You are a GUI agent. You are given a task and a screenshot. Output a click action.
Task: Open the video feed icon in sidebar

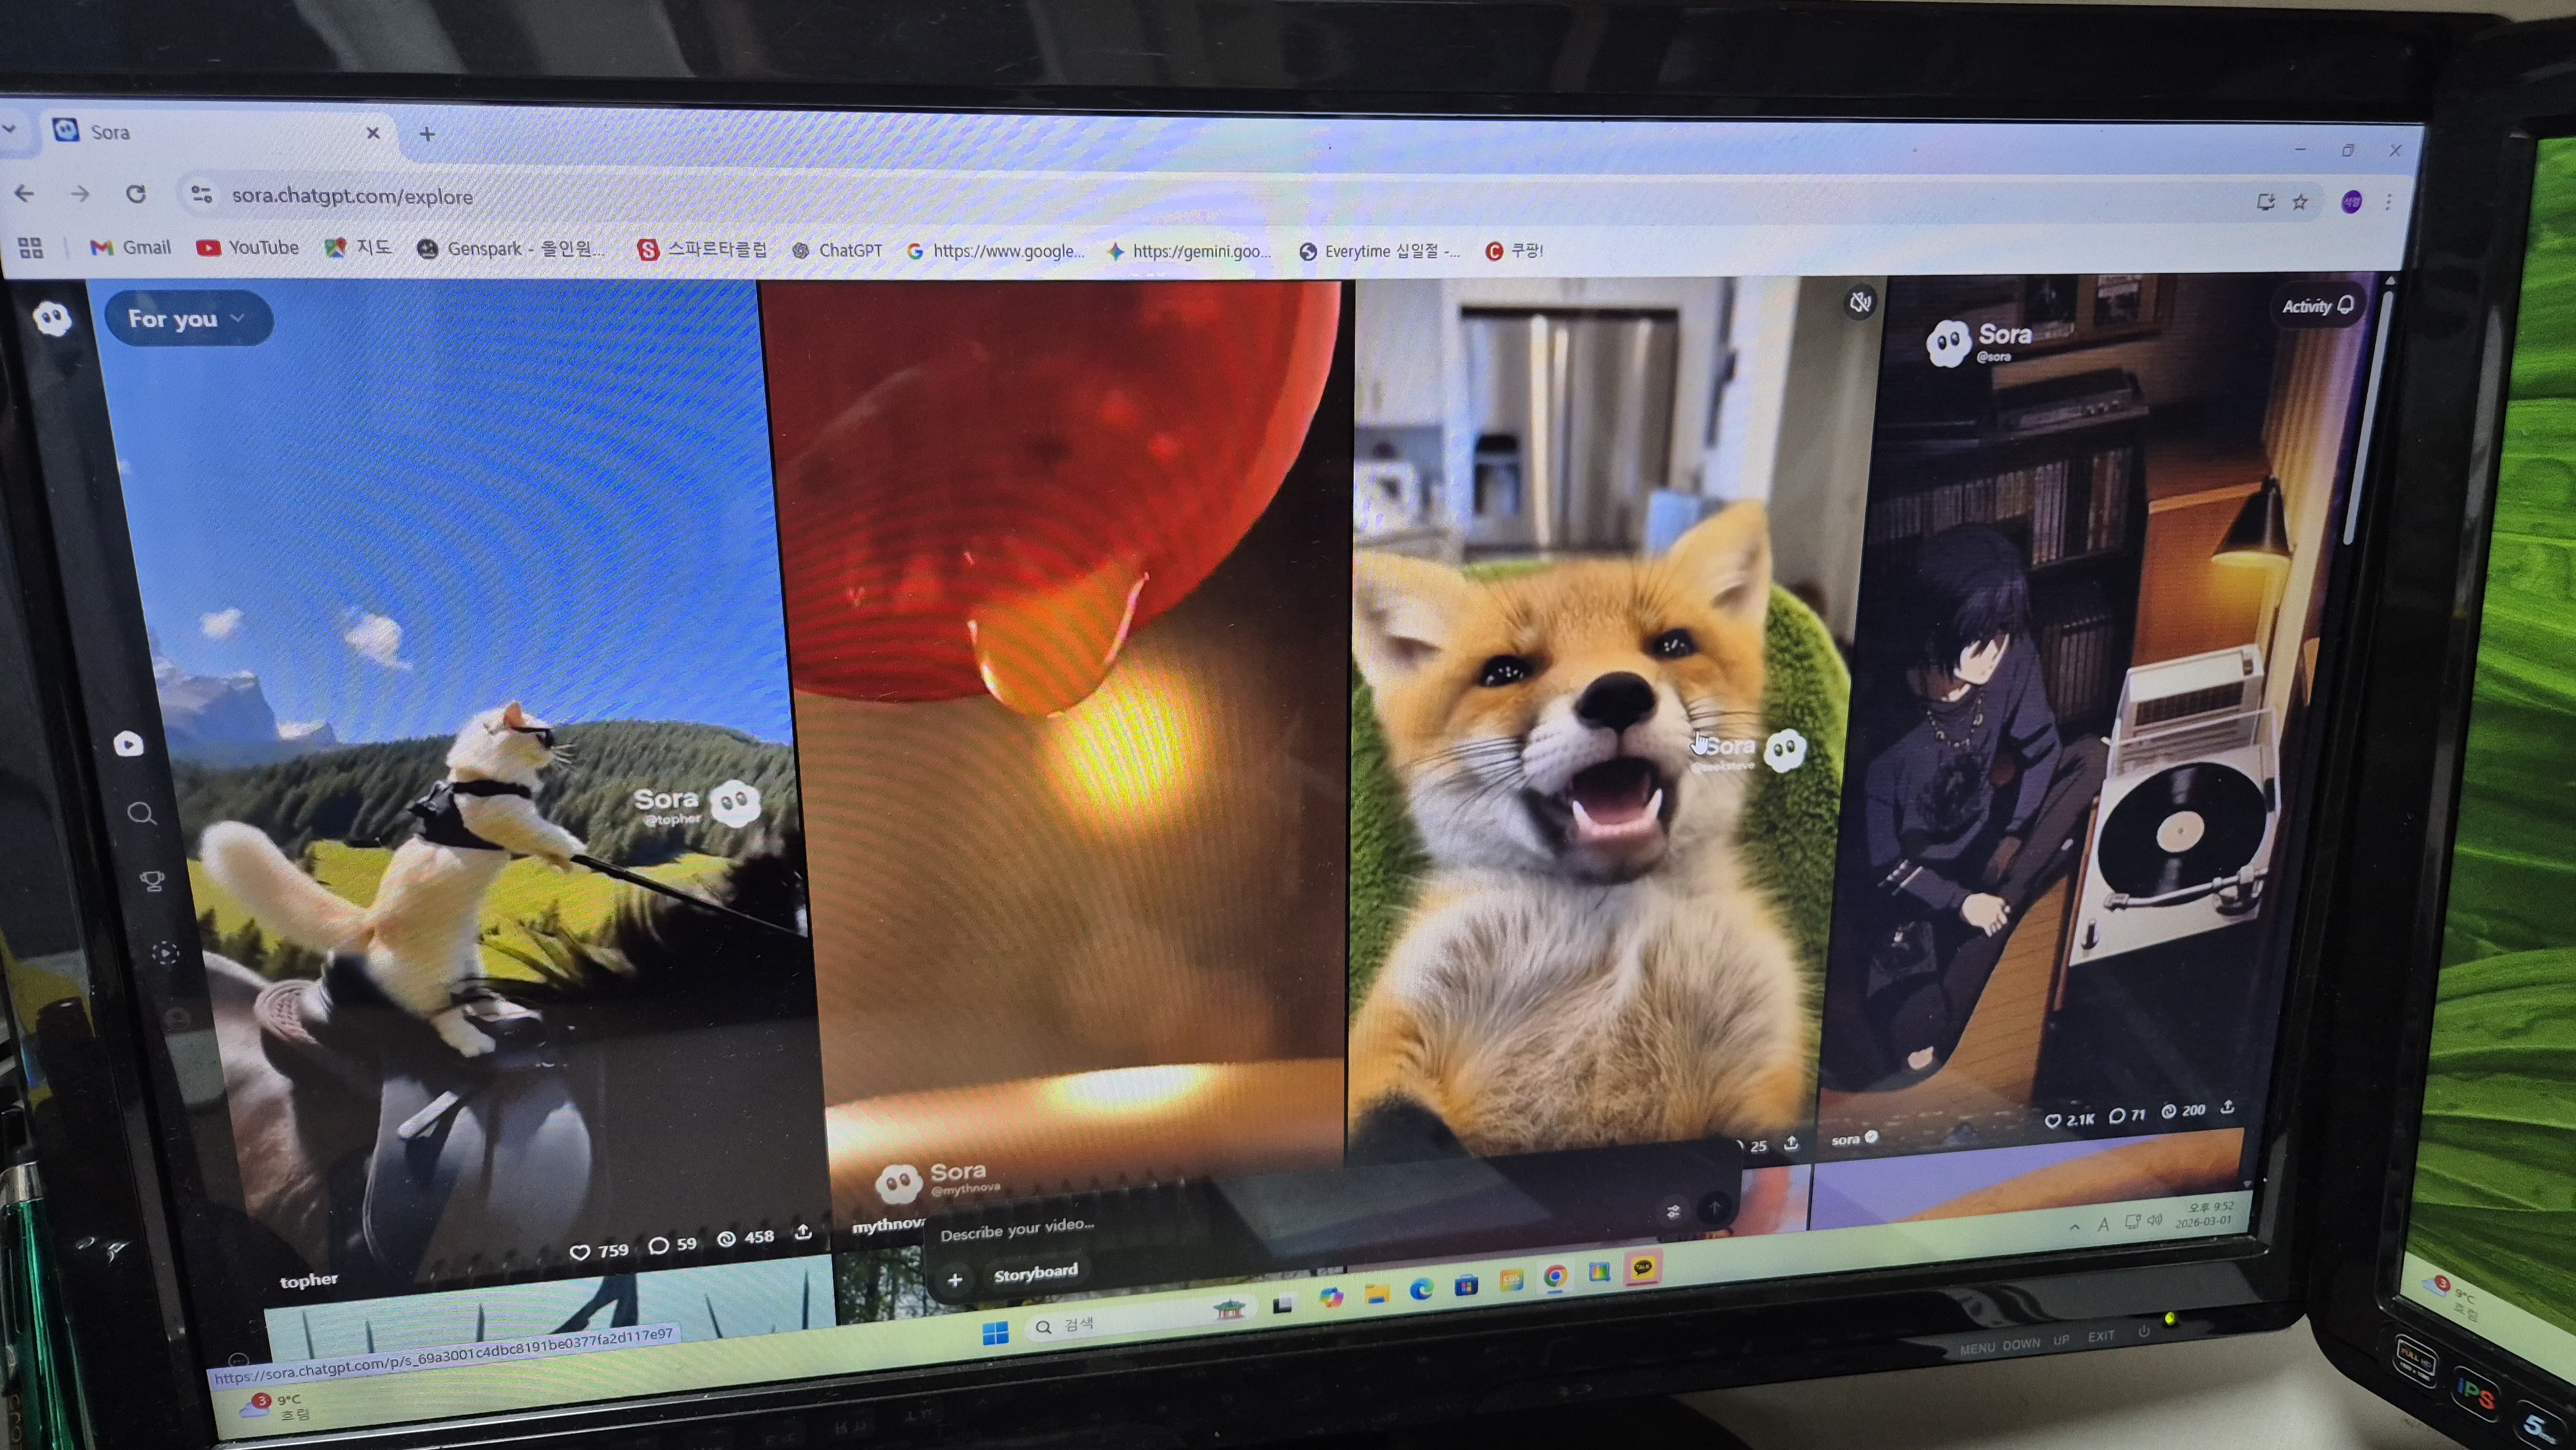tap(128, 744)
